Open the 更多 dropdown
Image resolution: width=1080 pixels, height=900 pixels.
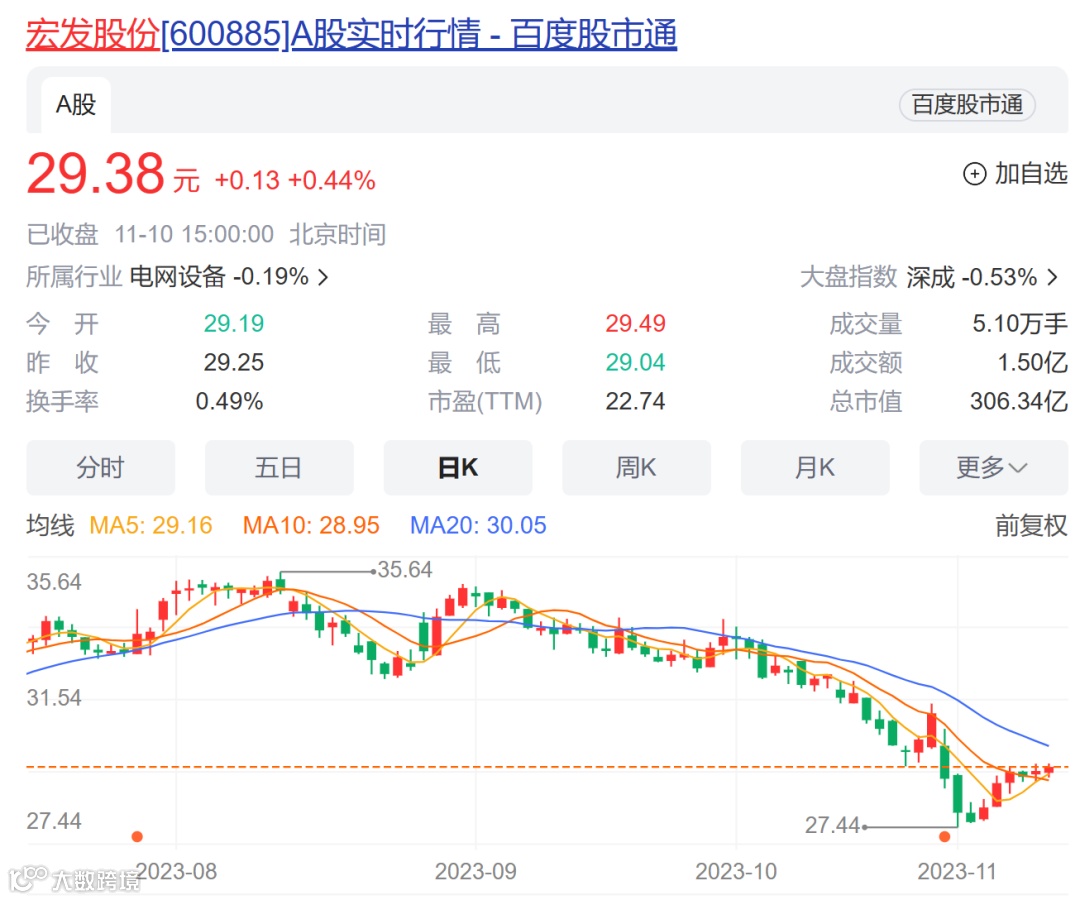[x=993, y=468]
